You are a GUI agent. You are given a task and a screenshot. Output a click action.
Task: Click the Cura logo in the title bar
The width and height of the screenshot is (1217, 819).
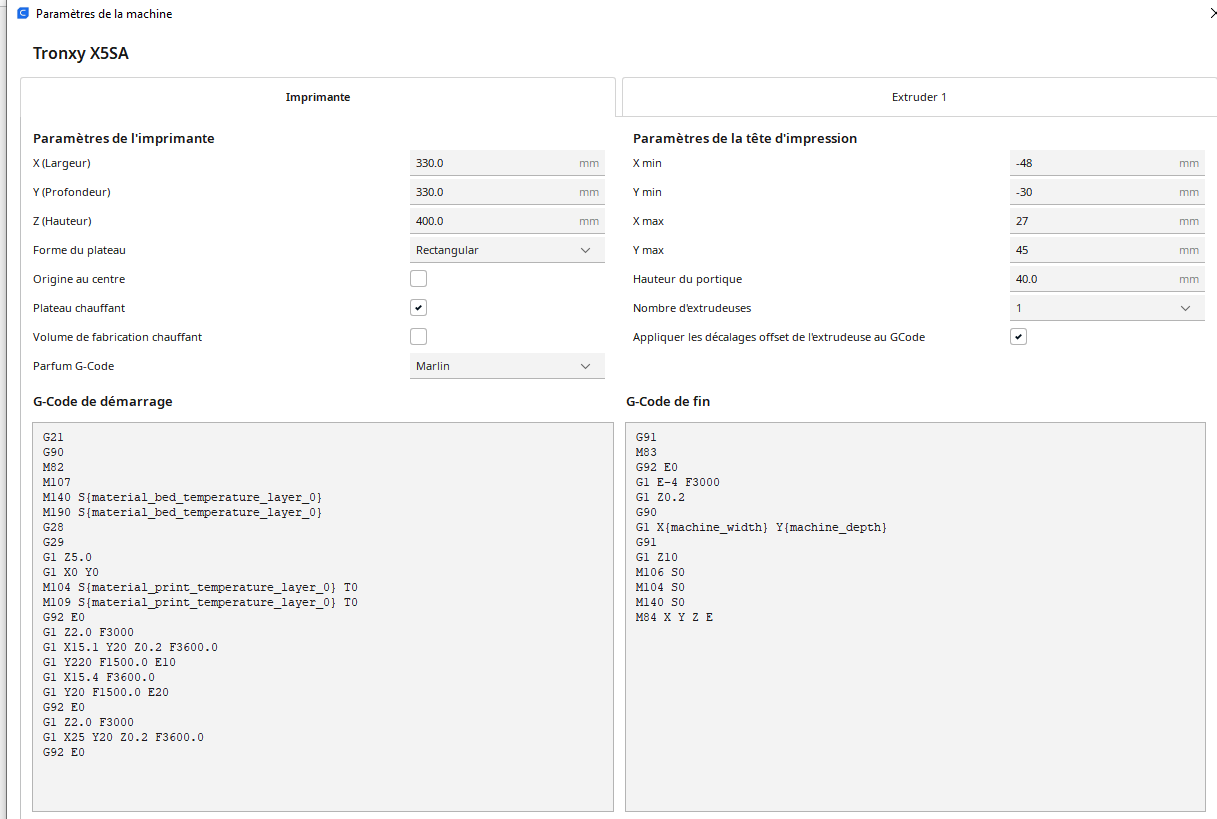click(x=23, y=14)
